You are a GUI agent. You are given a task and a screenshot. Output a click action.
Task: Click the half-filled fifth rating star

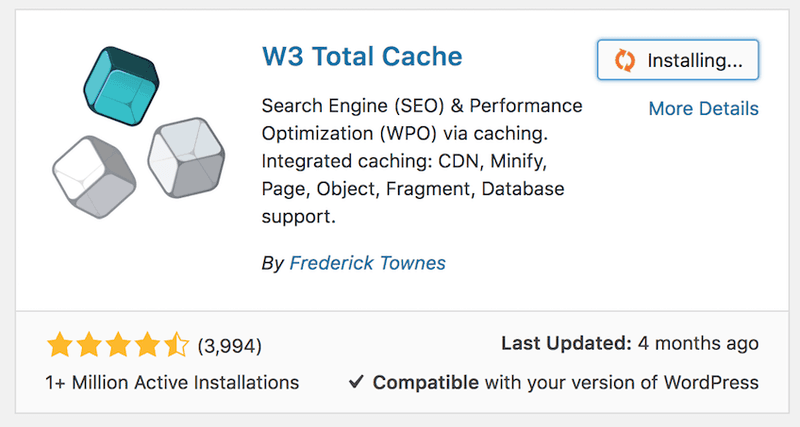175,346
